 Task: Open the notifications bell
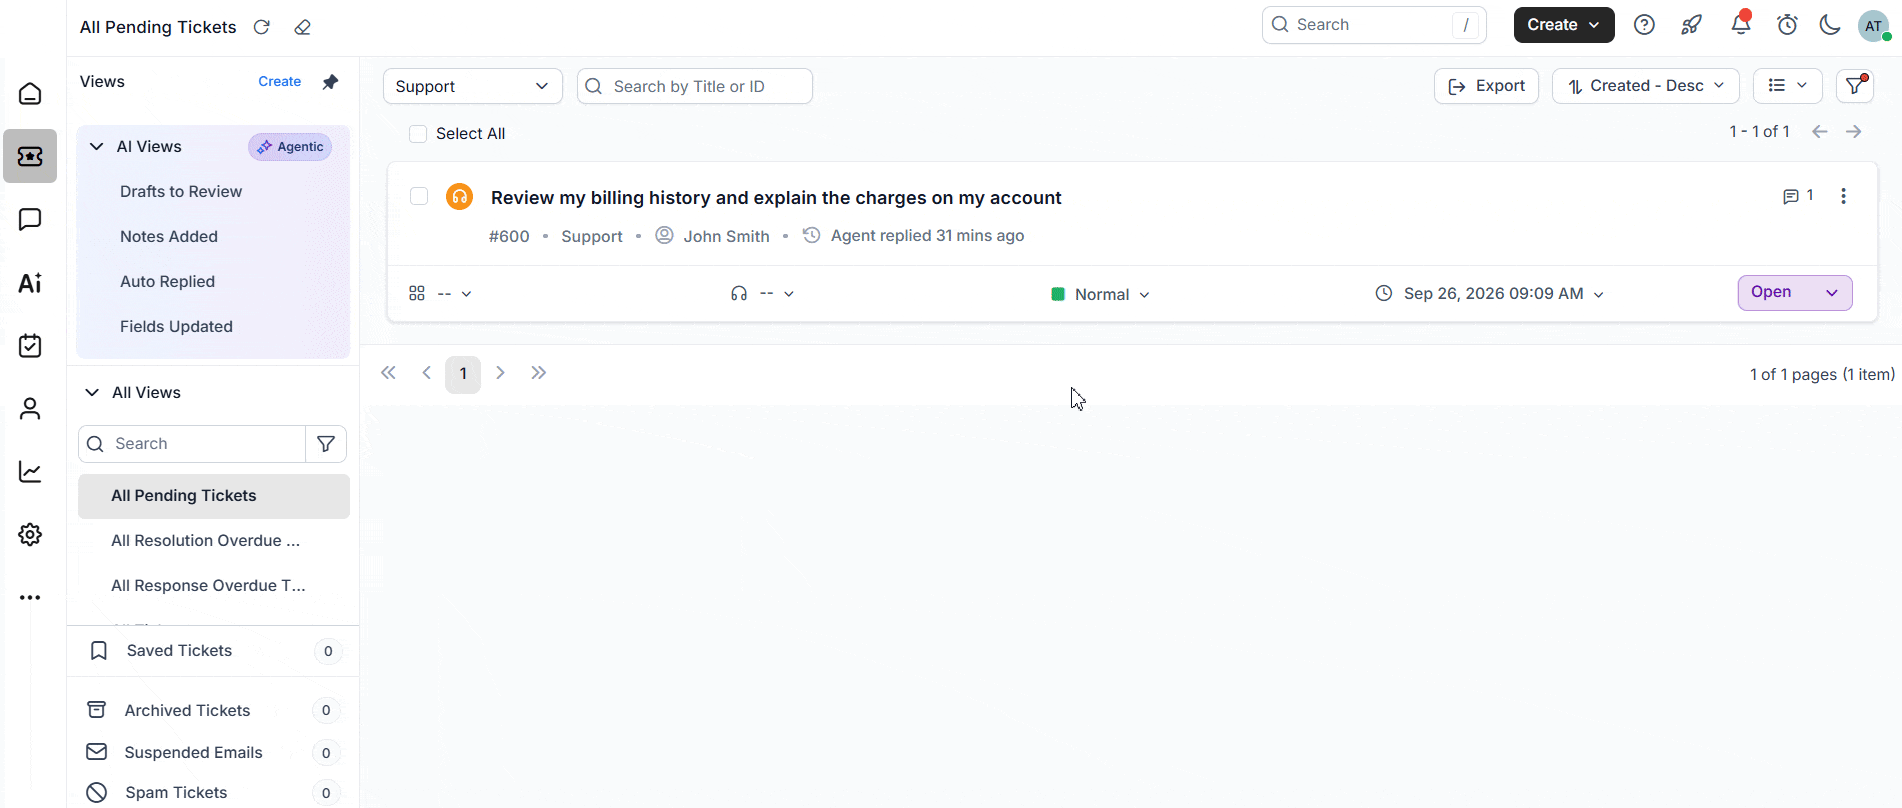[x=1741, y=24]
